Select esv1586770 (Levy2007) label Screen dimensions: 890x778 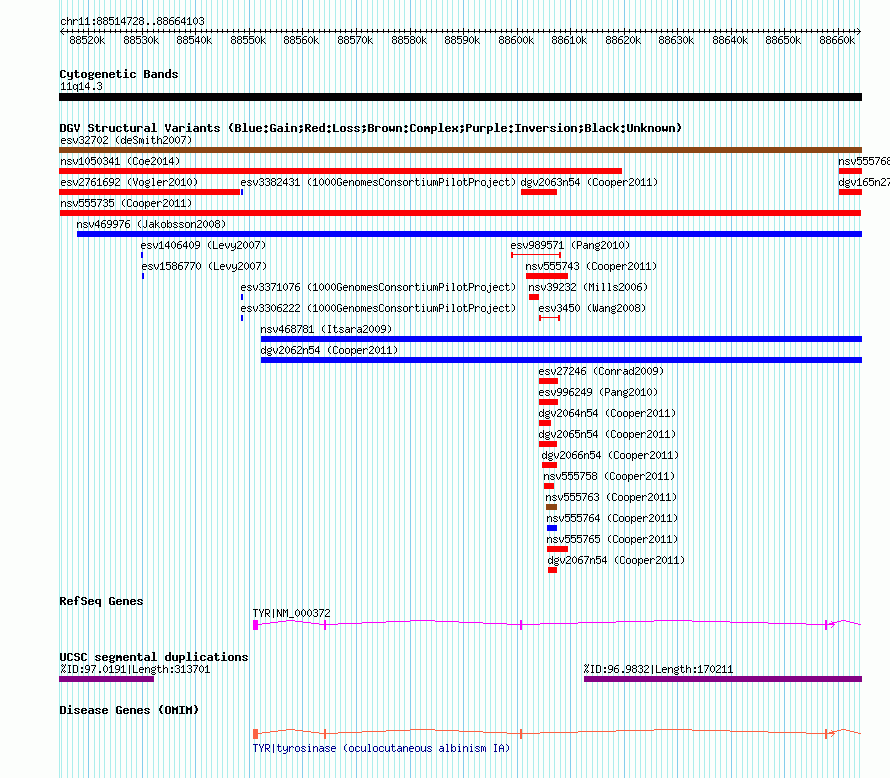204,266
